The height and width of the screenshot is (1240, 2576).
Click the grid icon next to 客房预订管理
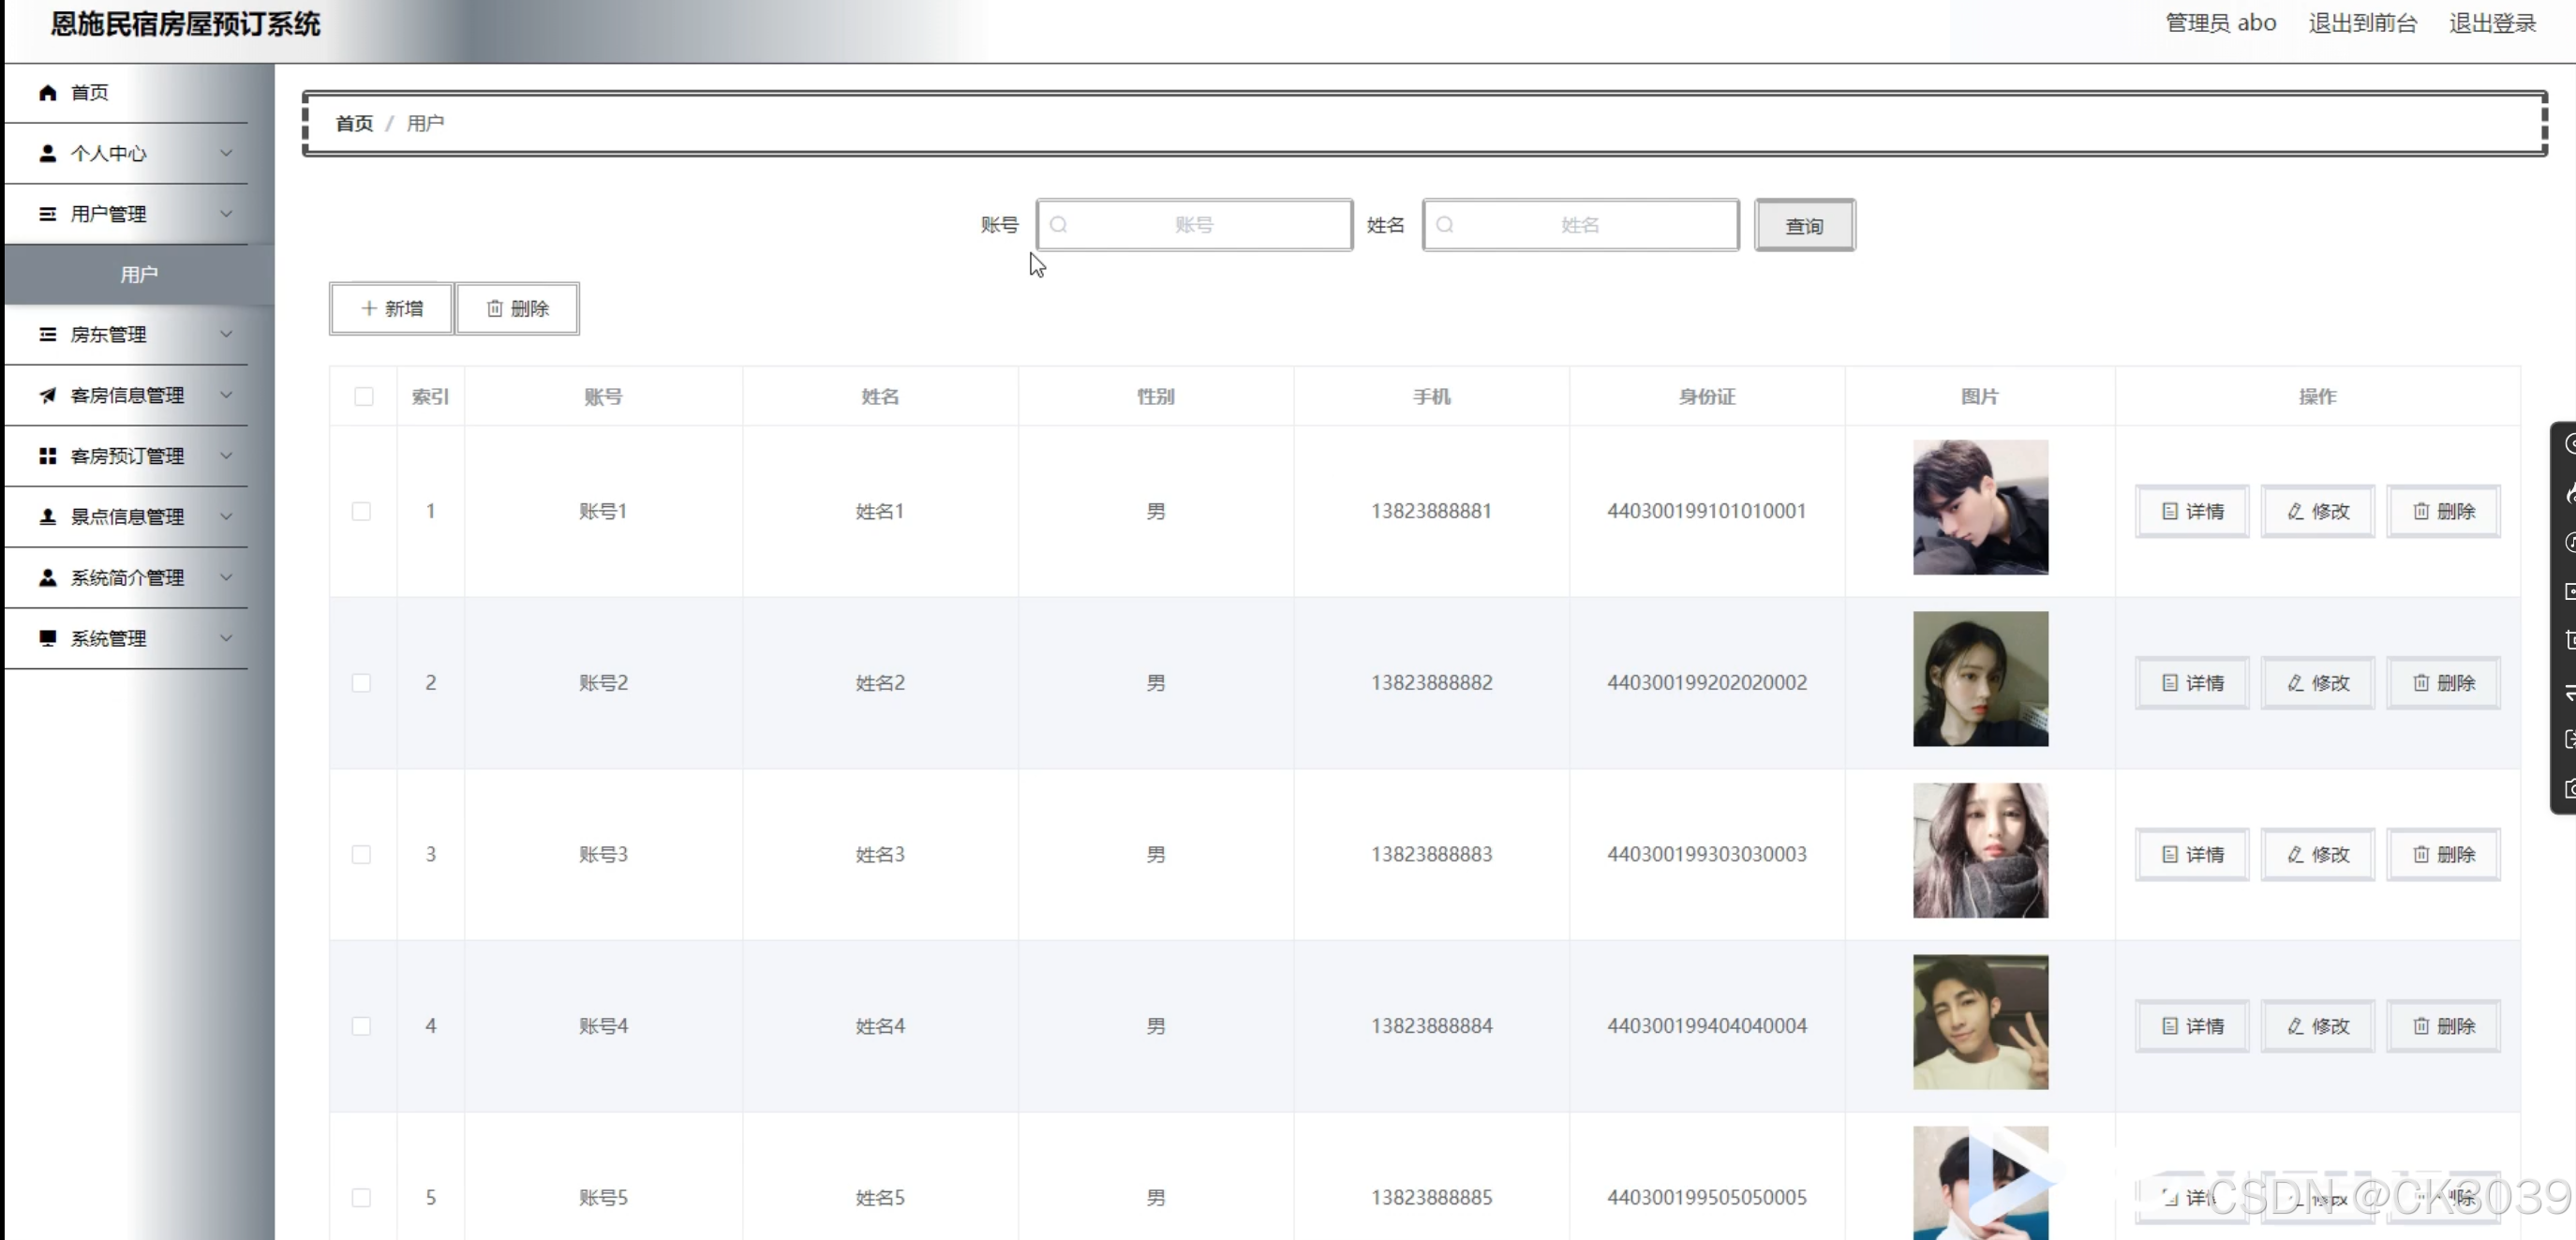[x=47, y=456]
